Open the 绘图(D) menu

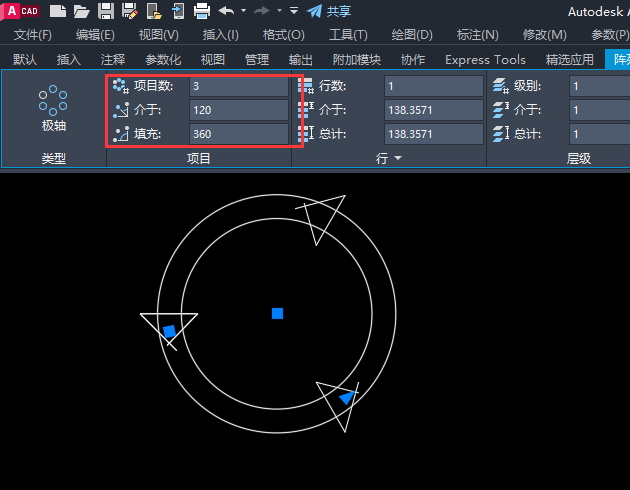411,35
